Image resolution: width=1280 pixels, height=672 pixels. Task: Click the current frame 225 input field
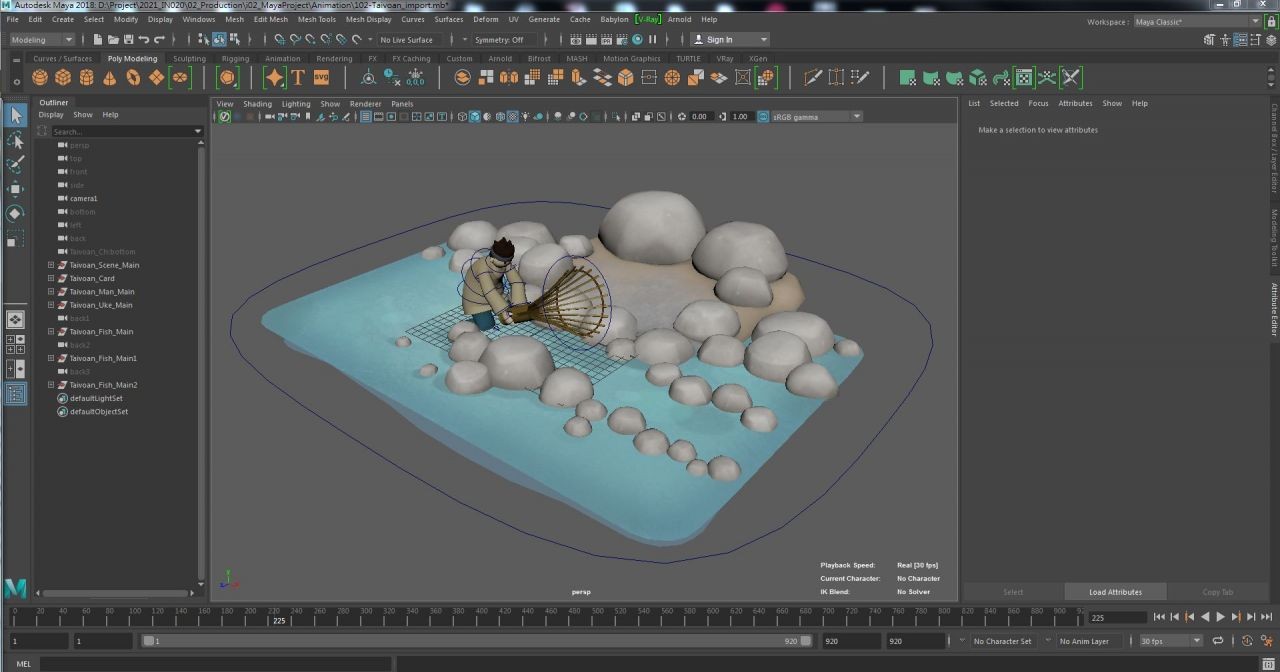pyautogui.click(x=1115, y=617)
